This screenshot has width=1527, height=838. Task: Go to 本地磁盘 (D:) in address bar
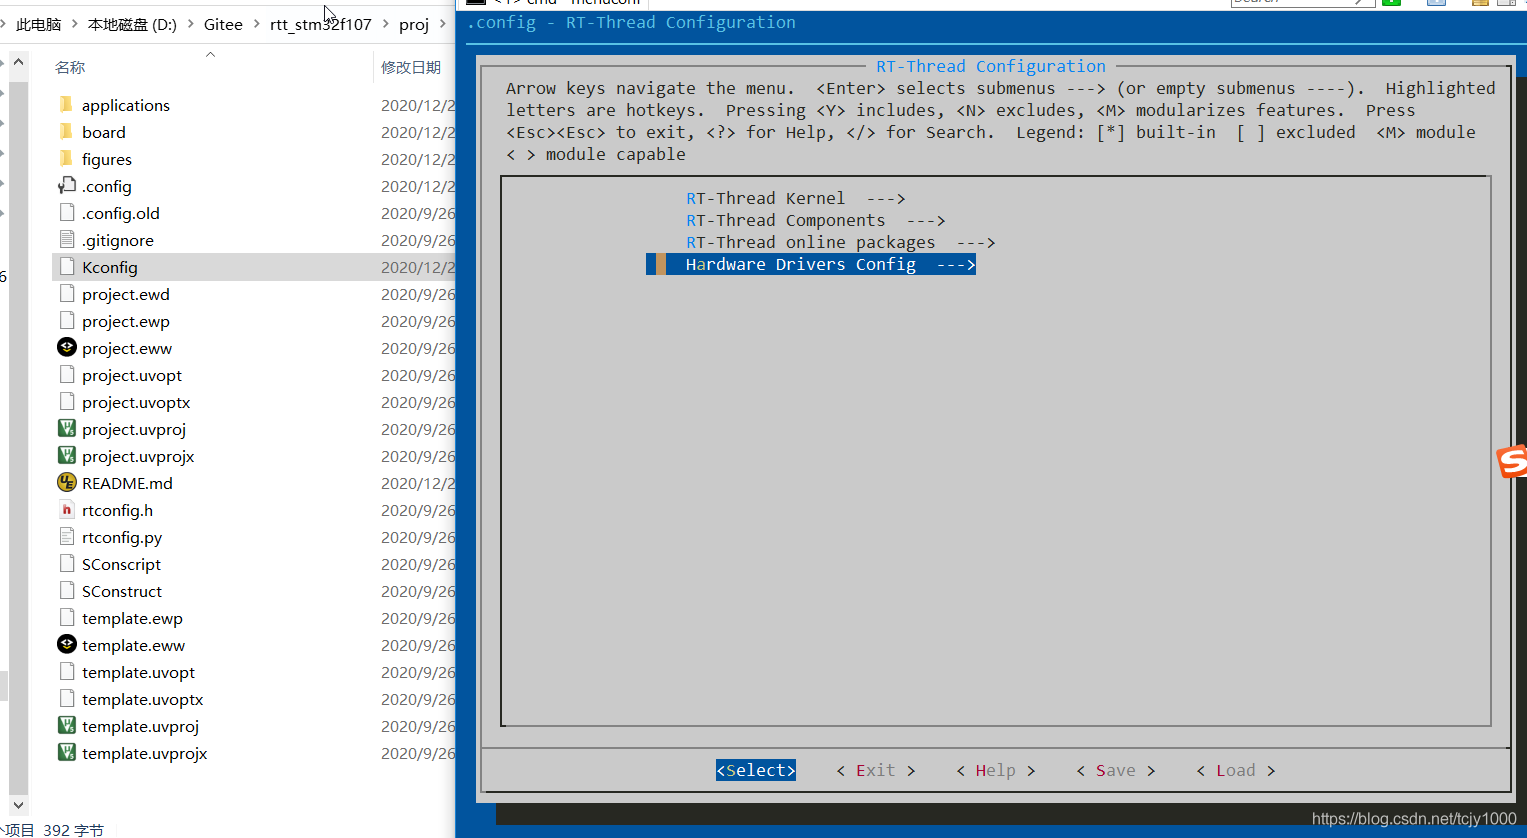(132, 24)
